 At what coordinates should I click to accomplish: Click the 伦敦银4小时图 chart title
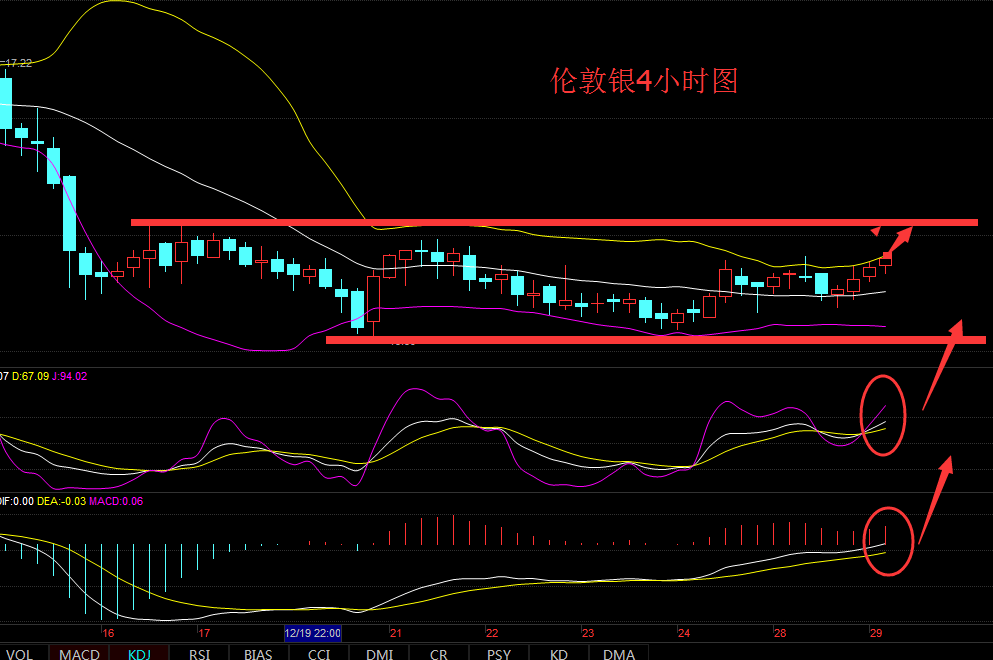pos(644,81)
